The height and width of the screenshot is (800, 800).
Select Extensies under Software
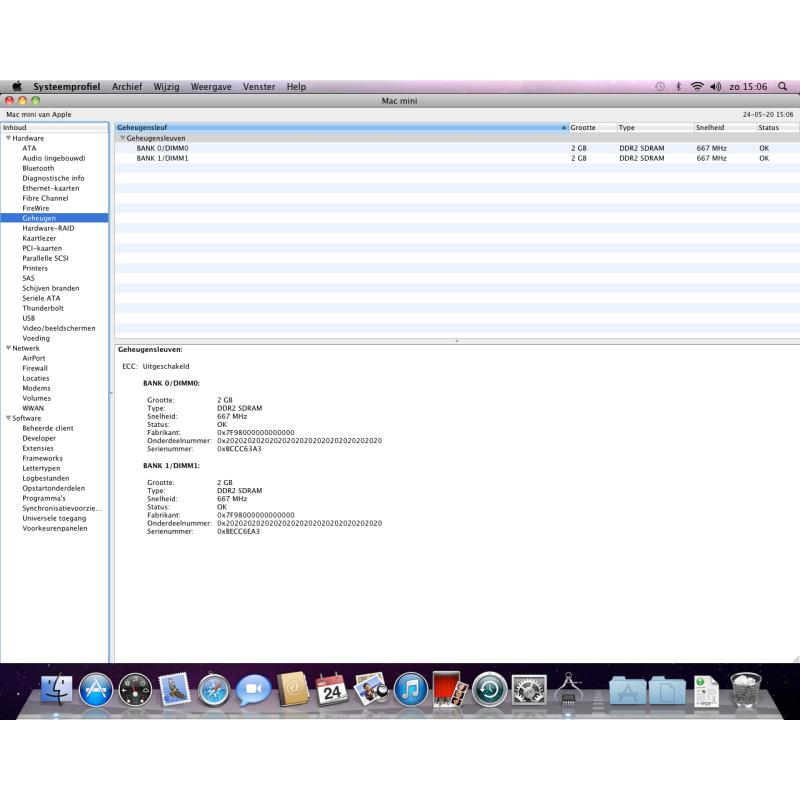click(38, 448)
